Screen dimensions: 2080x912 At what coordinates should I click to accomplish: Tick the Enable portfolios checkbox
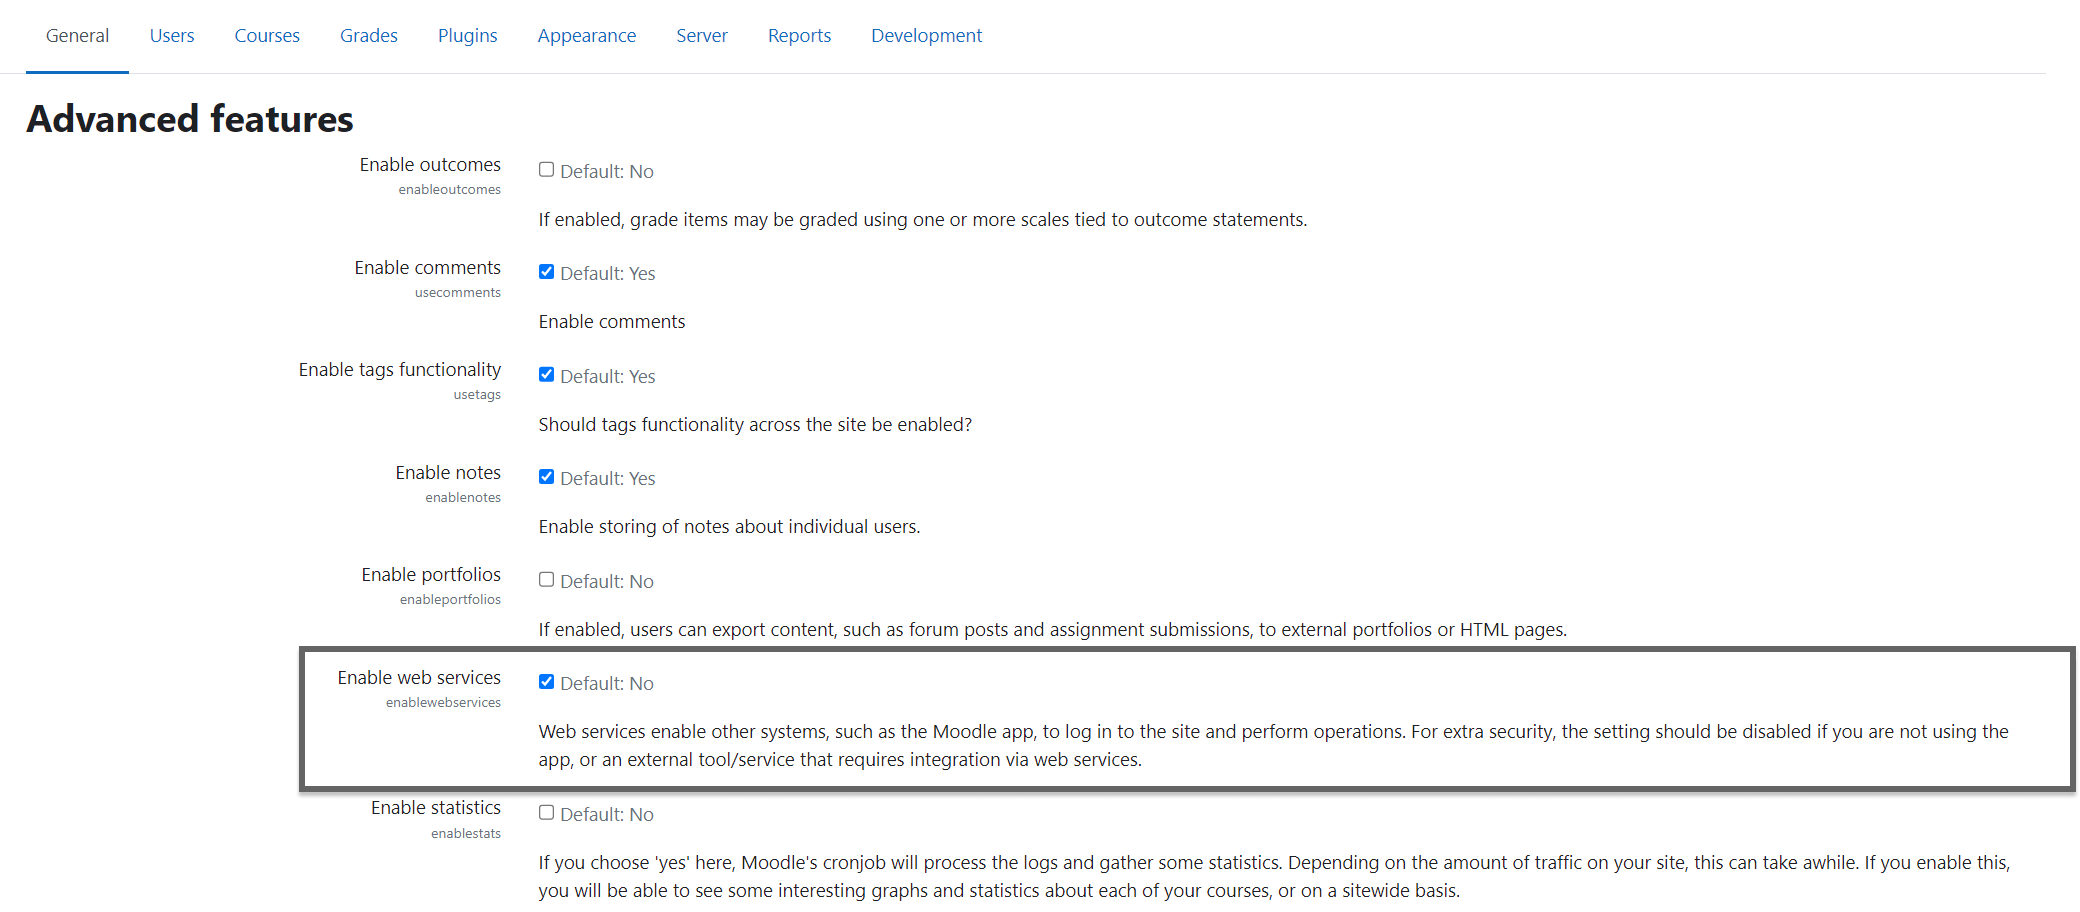coord(547,580)
